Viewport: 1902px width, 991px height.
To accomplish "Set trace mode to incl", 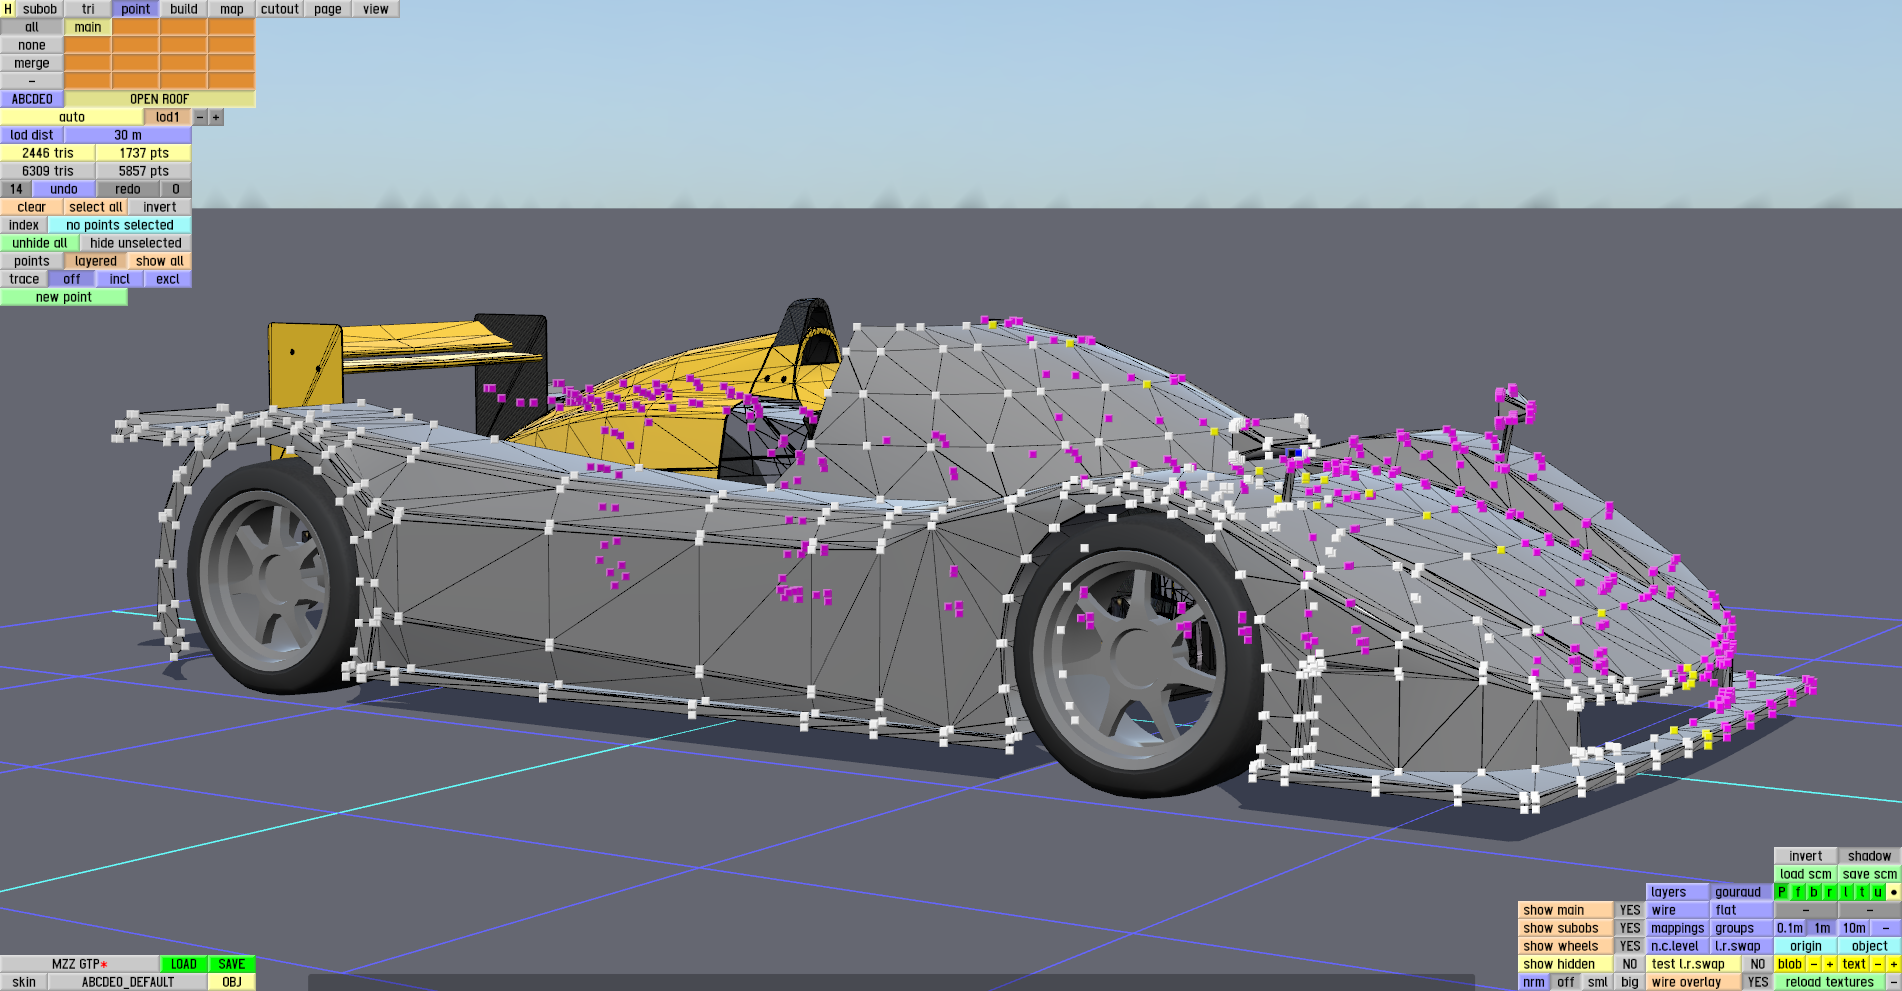I will point(120,279).
